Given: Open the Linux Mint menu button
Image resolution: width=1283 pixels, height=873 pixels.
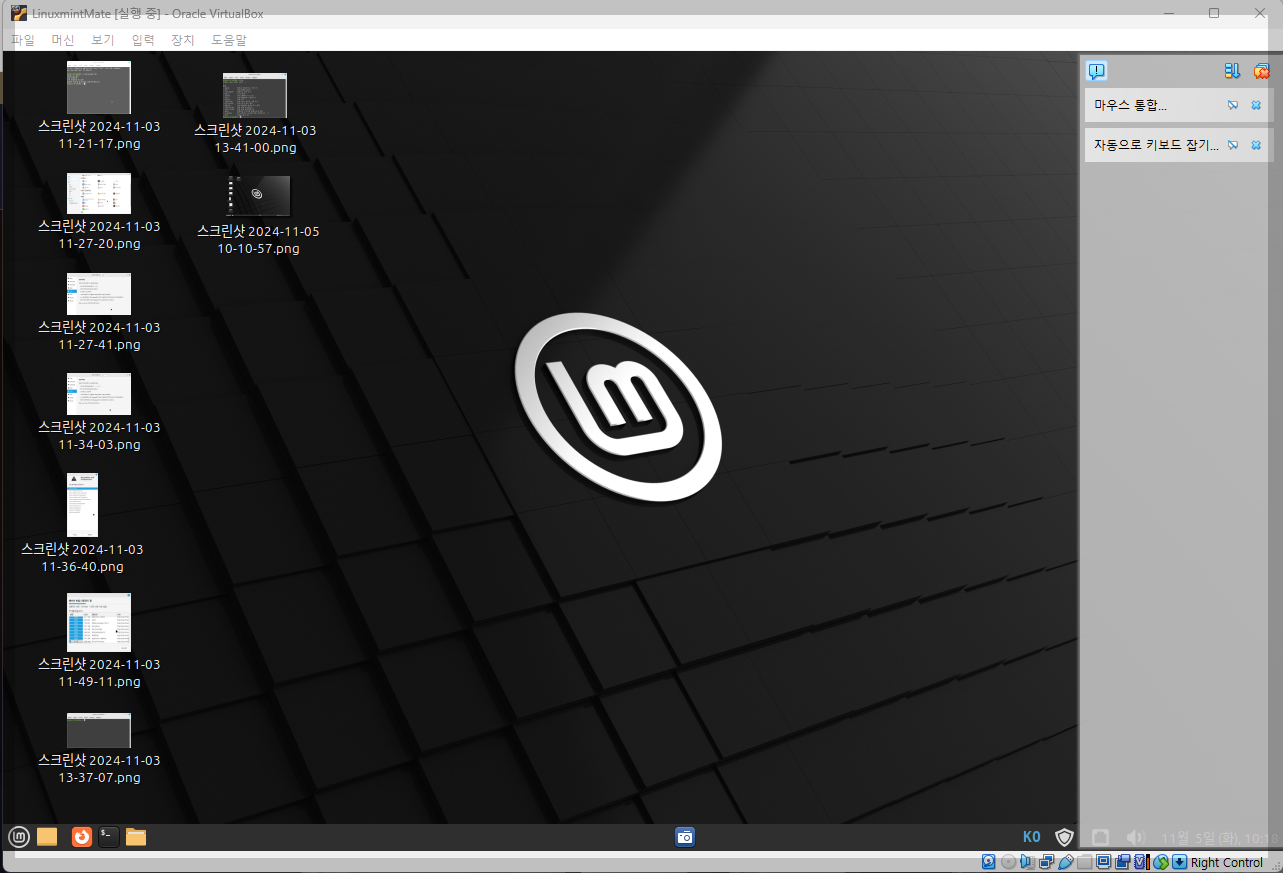Looking at the screenshot, I should (x=18, y=837).
